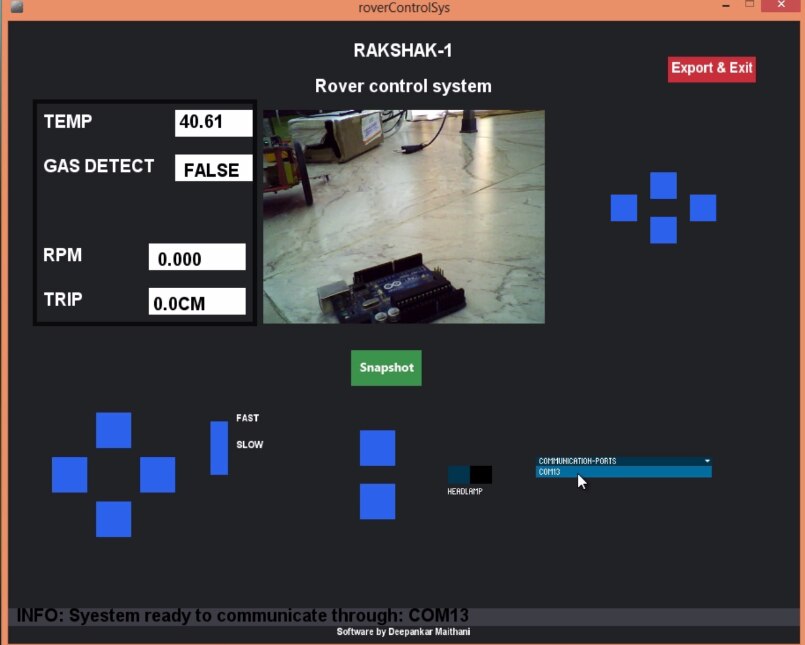
Task: Click the FAST/SLOW speed slider bar
Action: pyautogui.click(x=219, y=448)
